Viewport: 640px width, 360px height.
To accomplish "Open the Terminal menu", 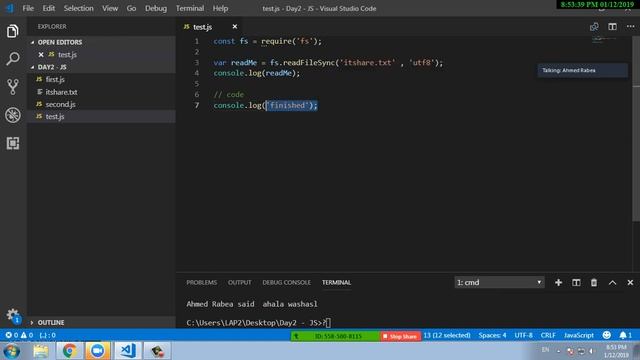I will (190, 8).
